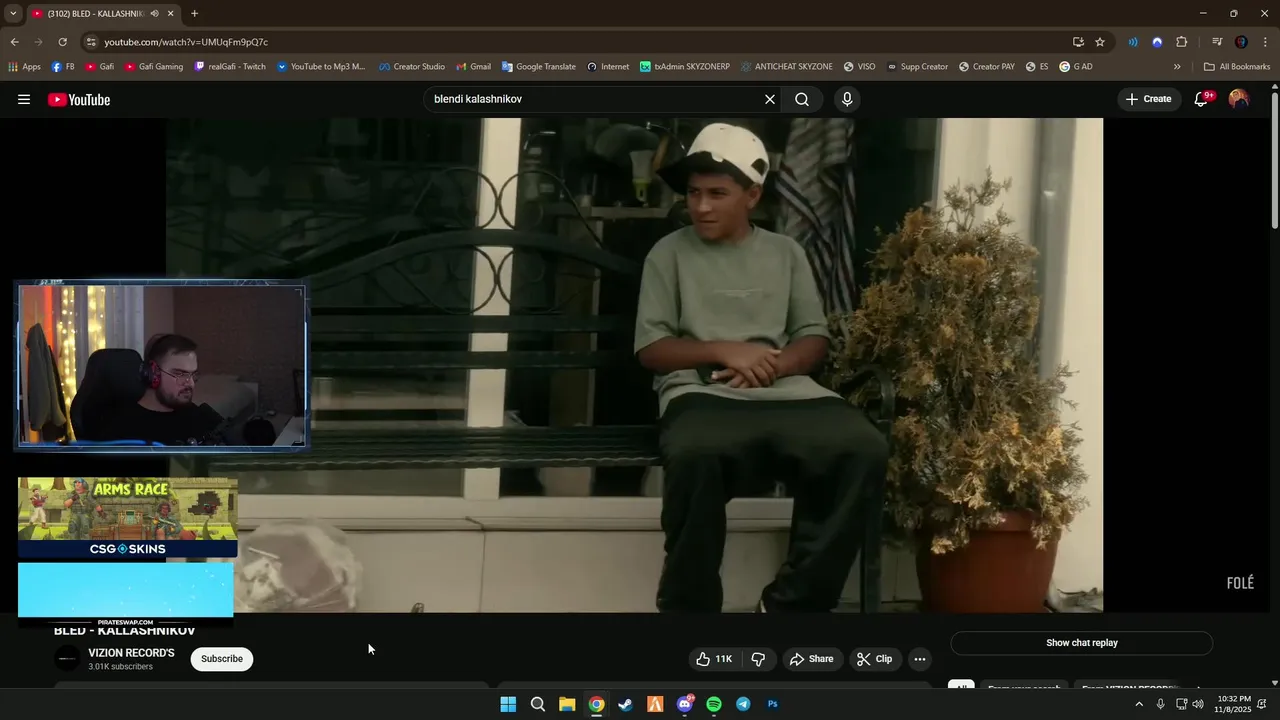The width and height of the screenshot is (1280, 720).
Task: Mute the tab via speaker icon
Action: pyautogui.click(x=154, y=13)
